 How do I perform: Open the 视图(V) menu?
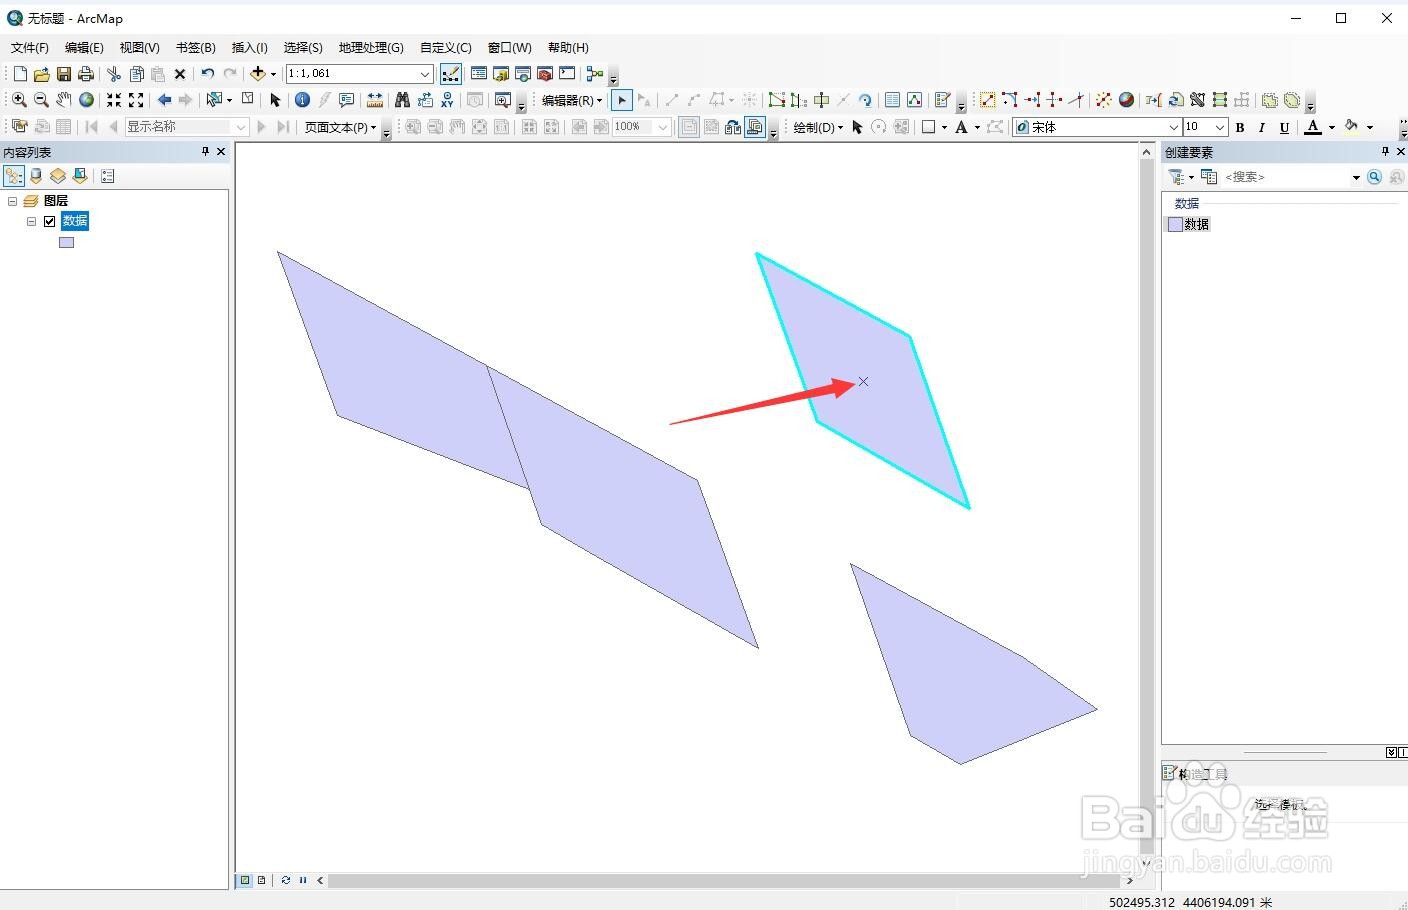click(x=139, y=47)
